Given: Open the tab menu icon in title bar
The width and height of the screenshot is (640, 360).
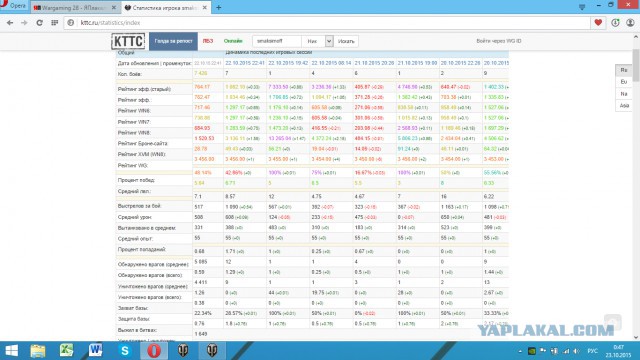Looking at the screenshot, I should pos(582,7).
